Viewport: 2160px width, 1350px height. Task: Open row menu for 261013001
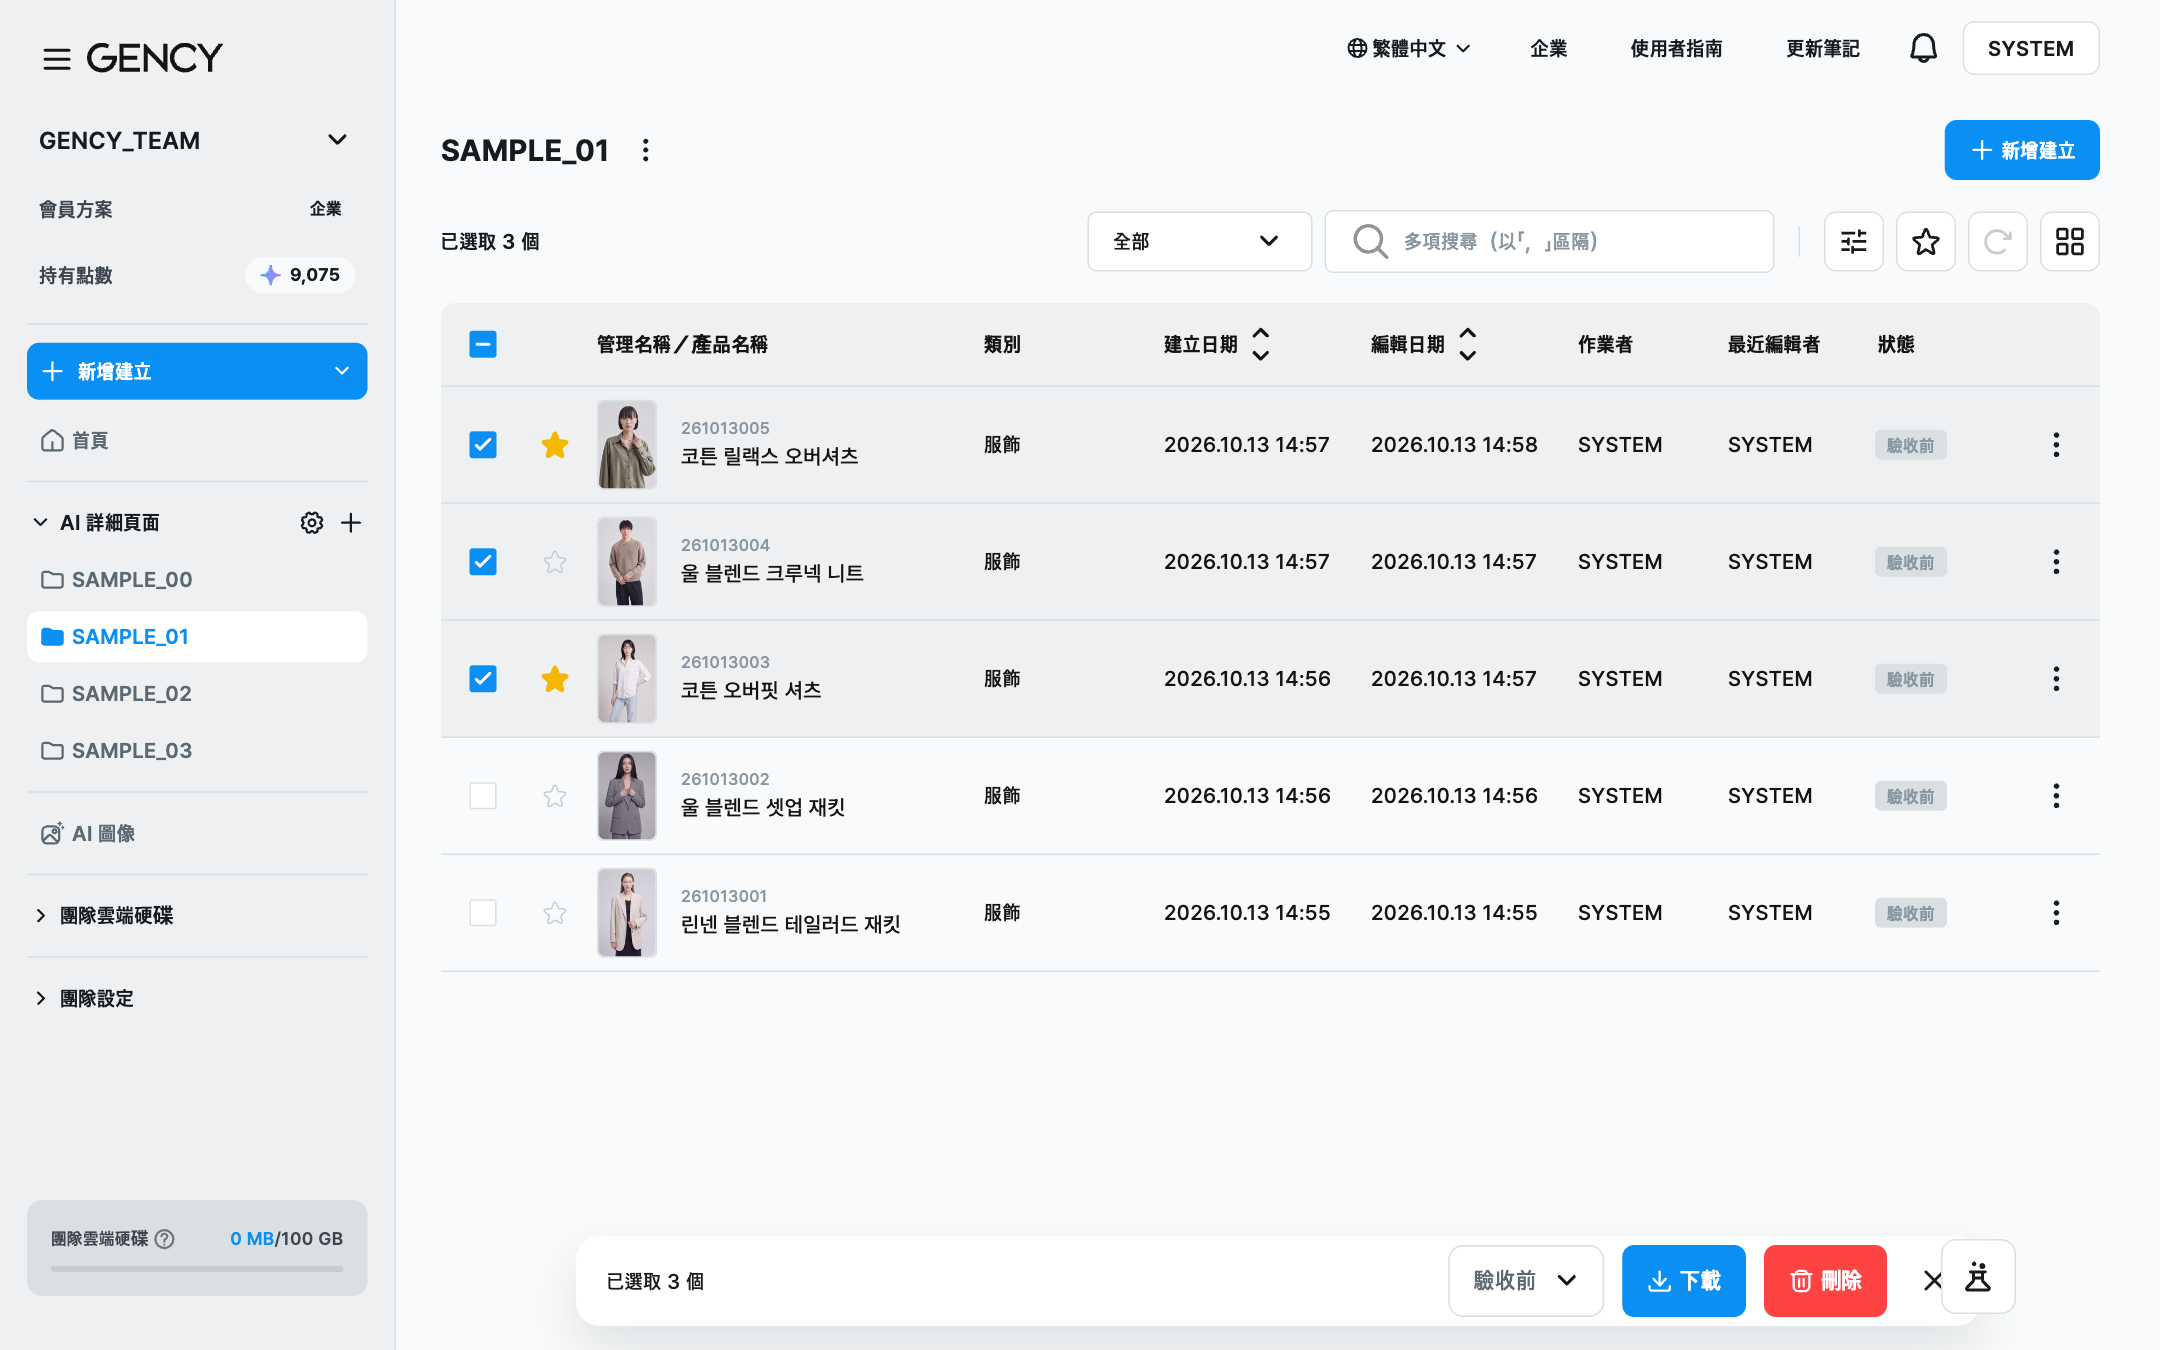[x=2056, y=913]
